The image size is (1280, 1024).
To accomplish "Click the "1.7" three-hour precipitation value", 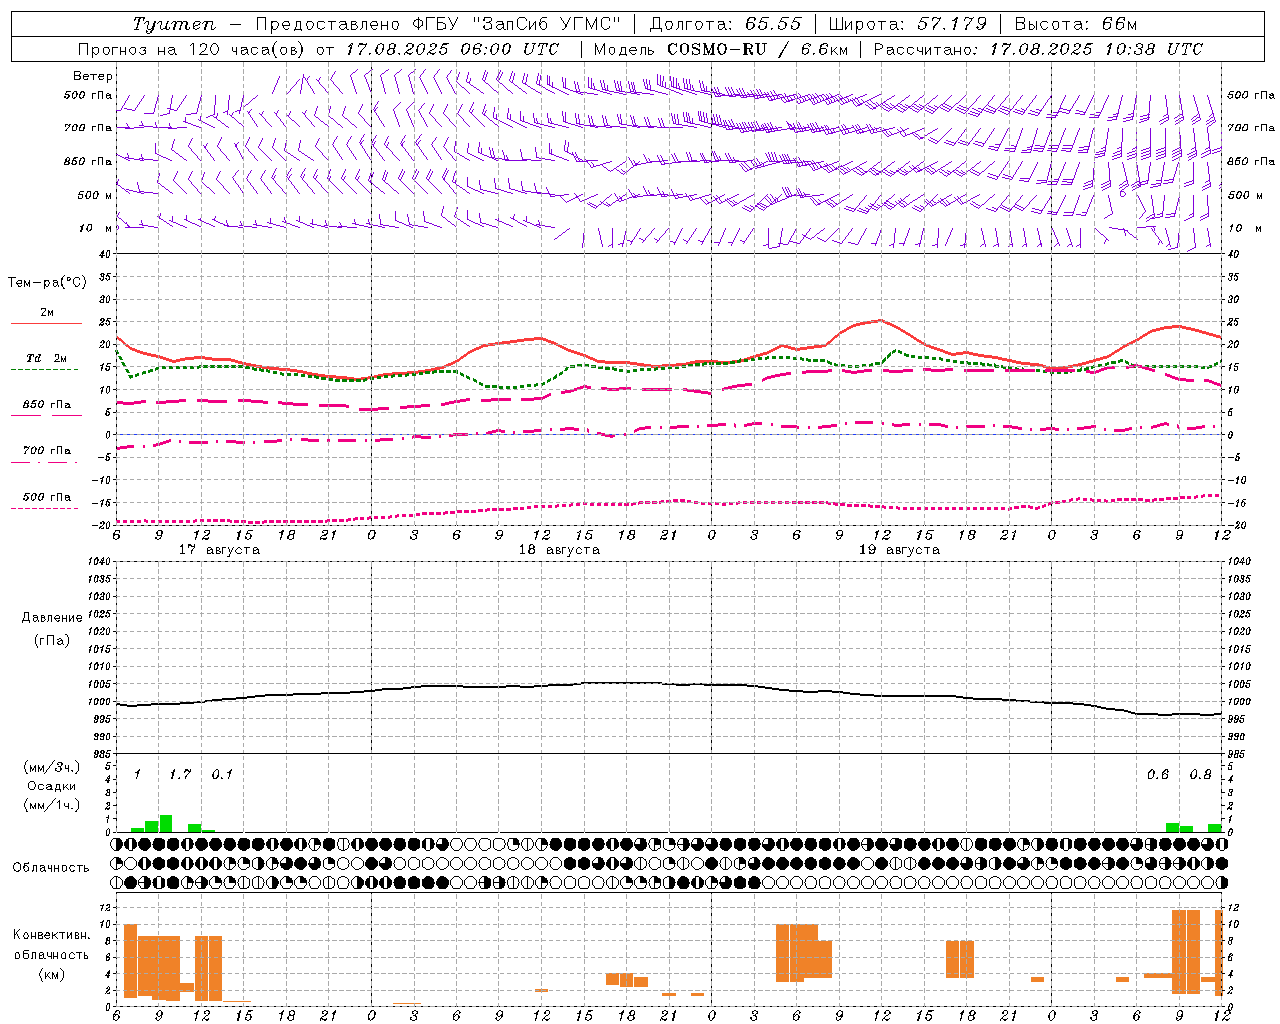I will (180, 774).
